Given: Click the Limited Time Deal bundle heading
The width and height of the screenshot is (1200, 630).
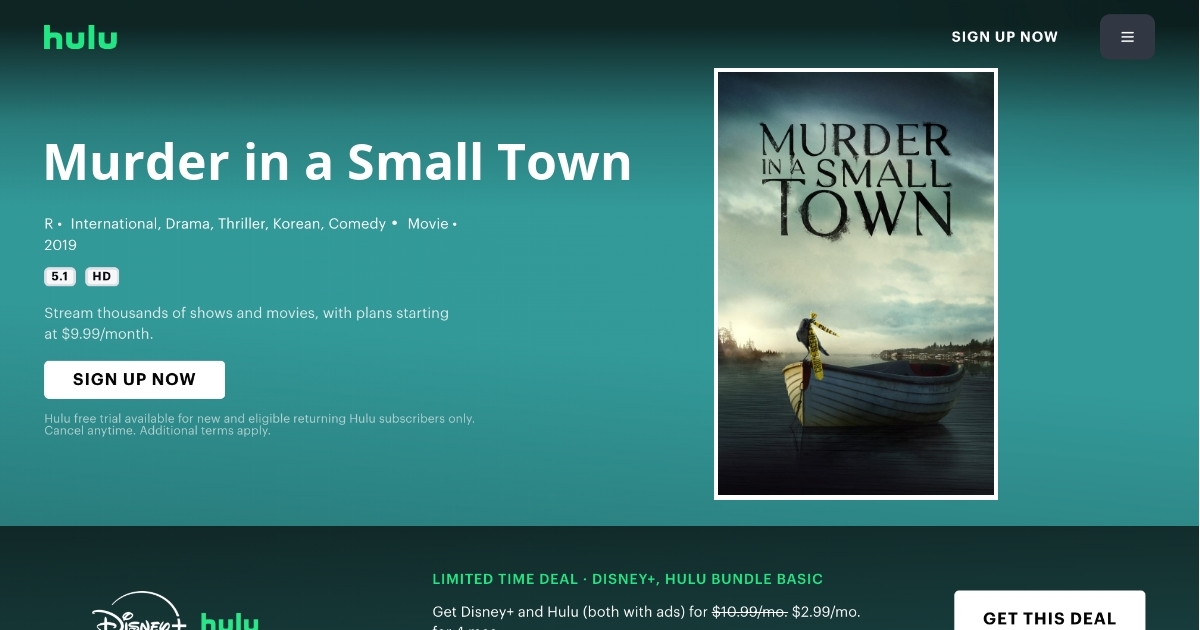Looking at the screenshot, I should 628,579.
